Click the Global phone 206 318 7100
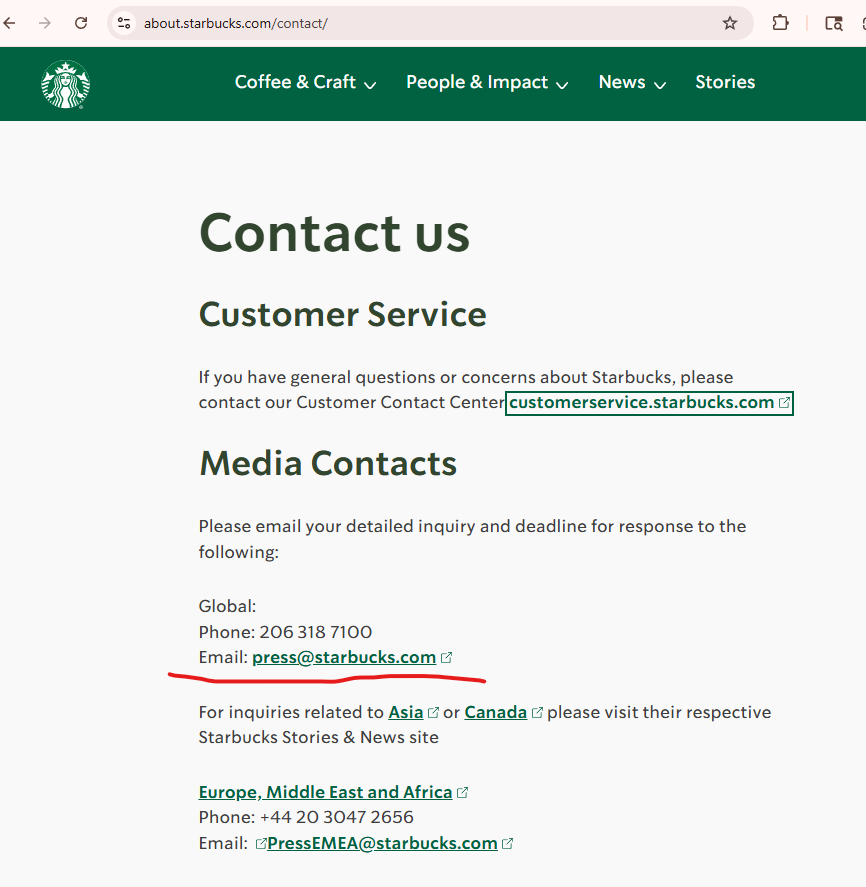The width and height of the screenshot is (866, 887). tap(316, 632)
